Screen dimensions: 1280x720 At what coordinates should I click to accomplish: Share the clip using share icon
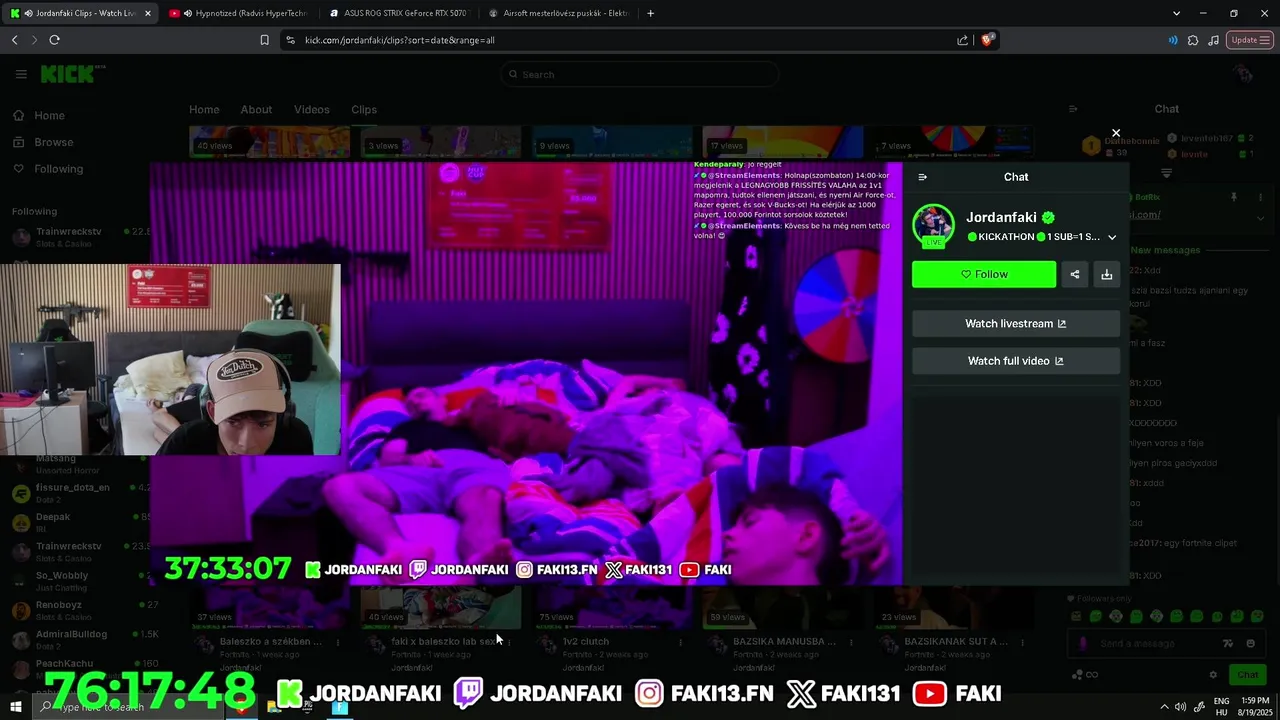pyautogui.click(x=1075, y=274)
